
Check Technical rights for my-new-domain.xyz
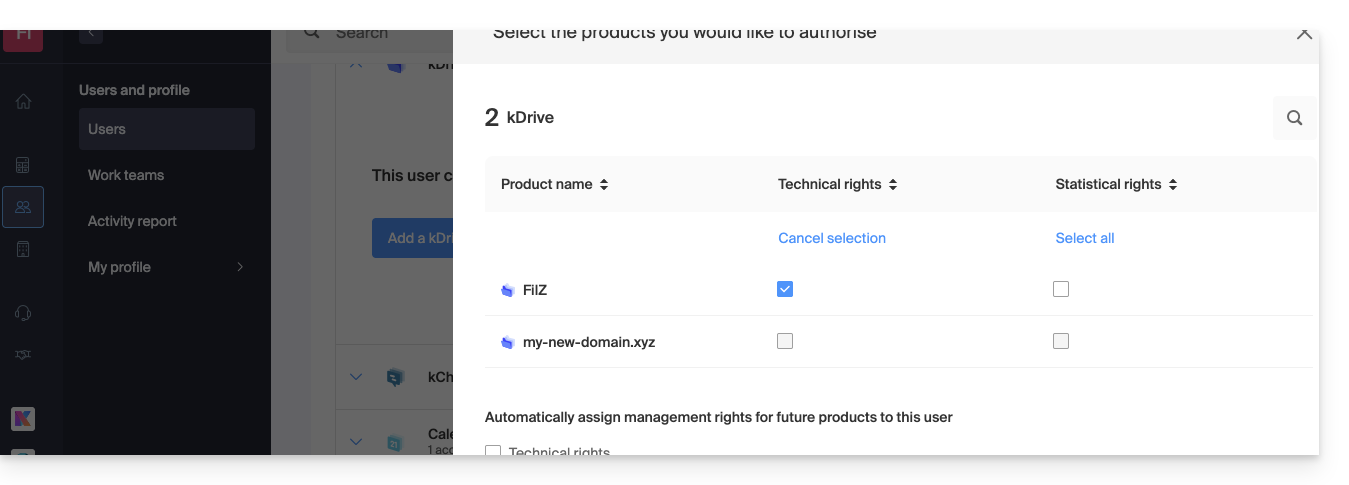point(785,341)
